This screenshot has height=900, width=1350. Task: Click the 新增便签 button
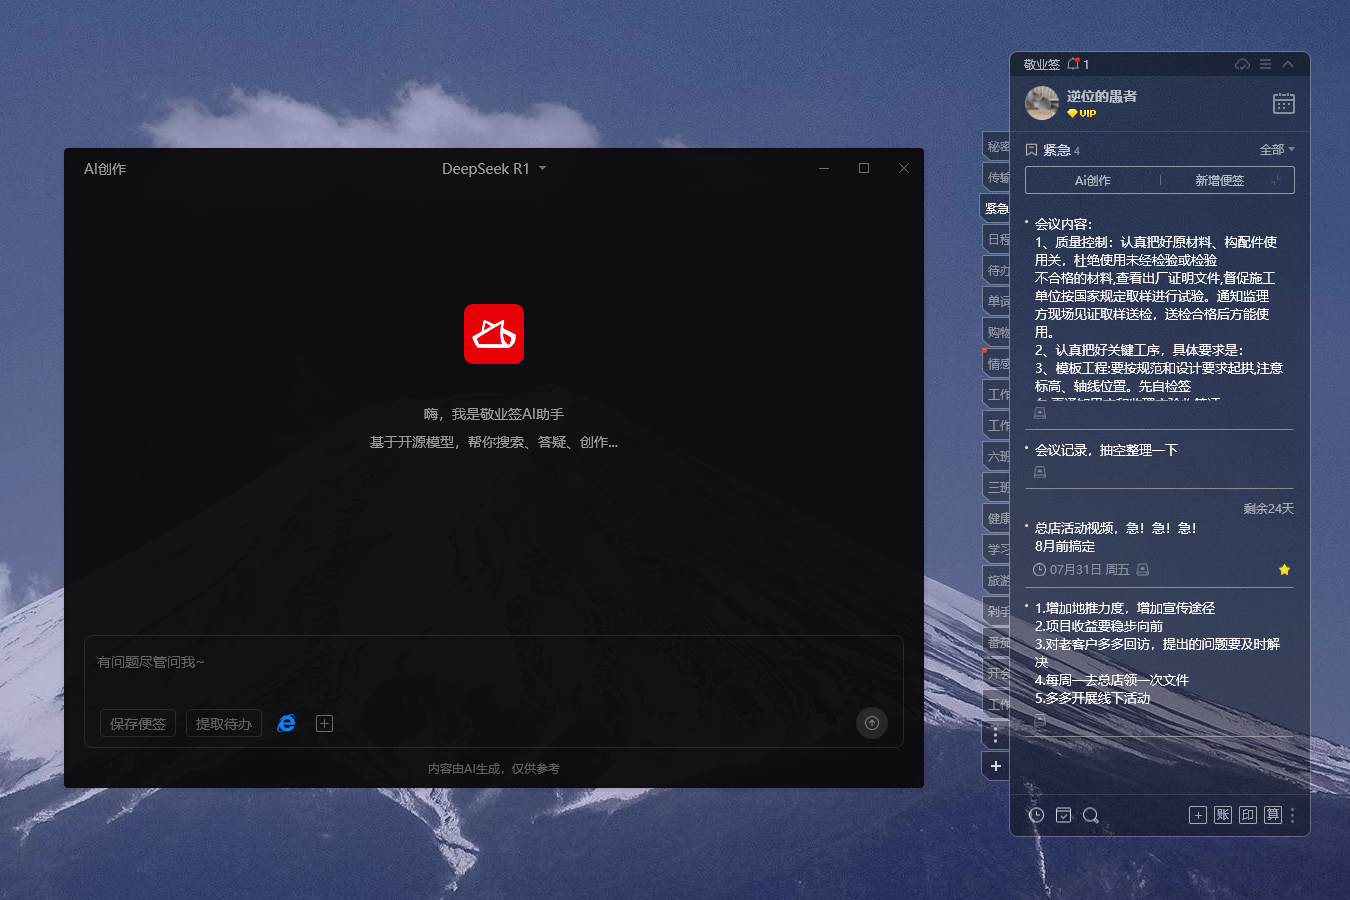click(1219, 180)
